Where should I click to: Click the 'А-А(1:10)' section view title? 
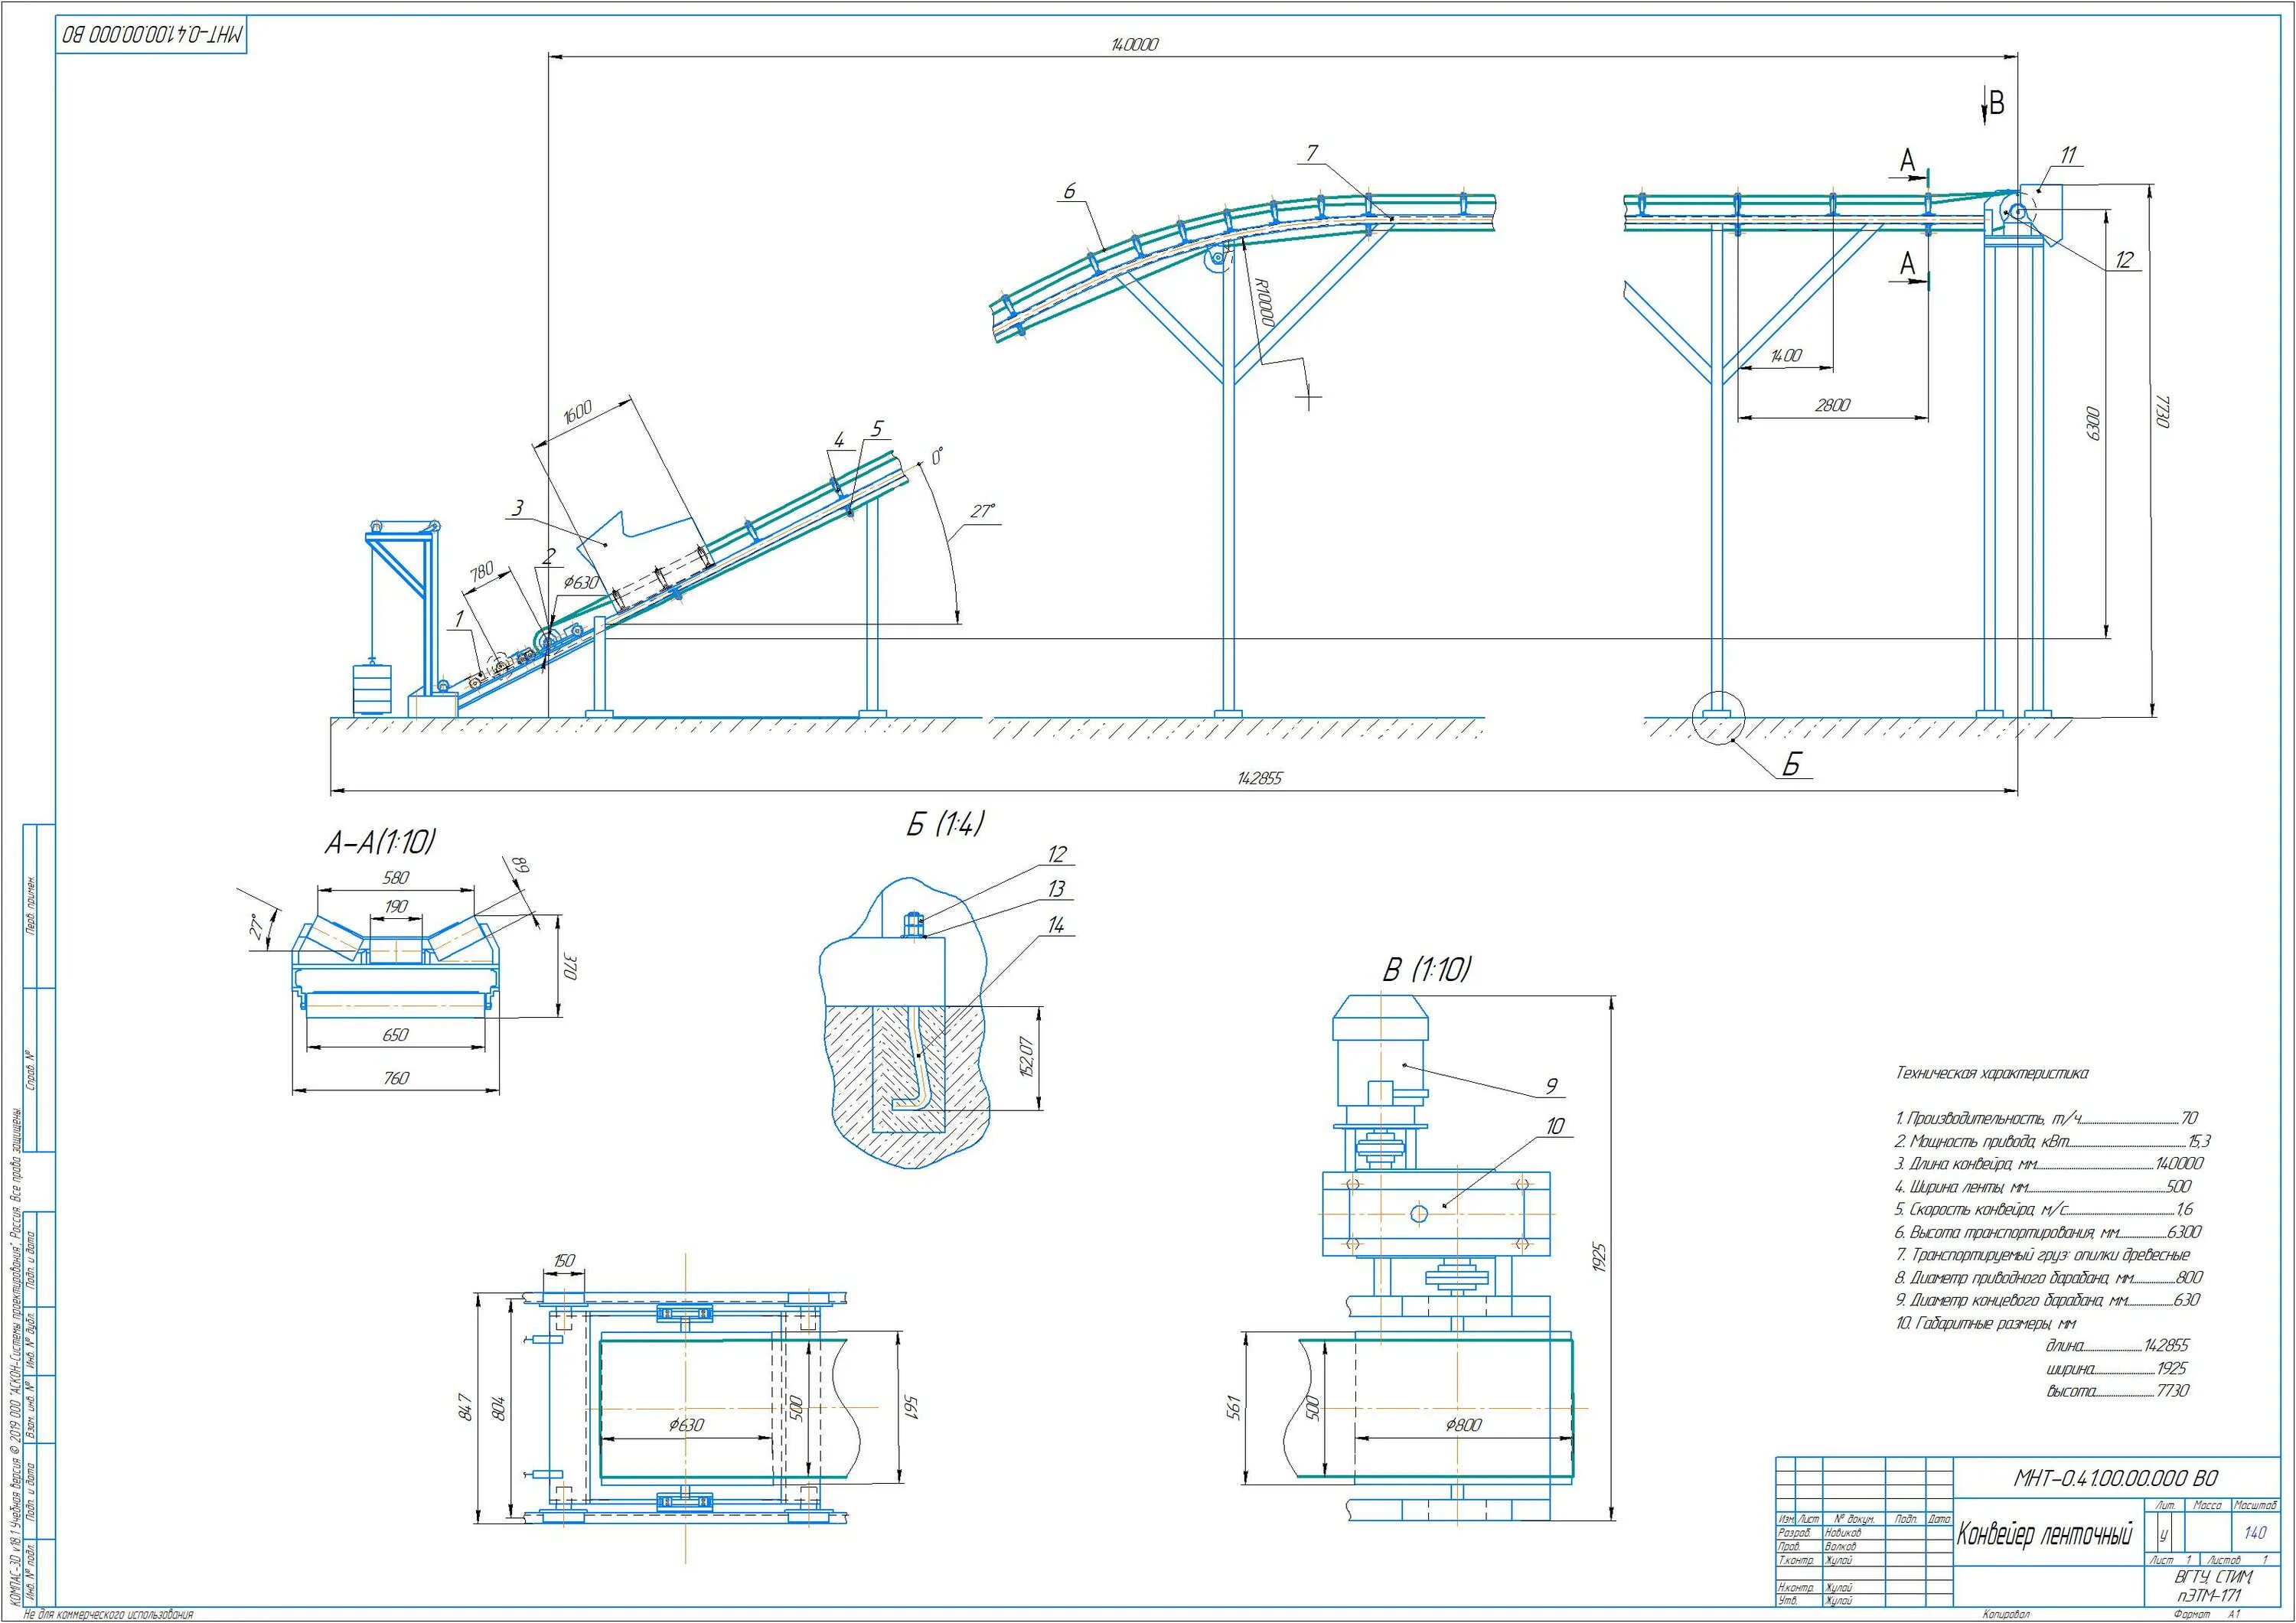381,842
